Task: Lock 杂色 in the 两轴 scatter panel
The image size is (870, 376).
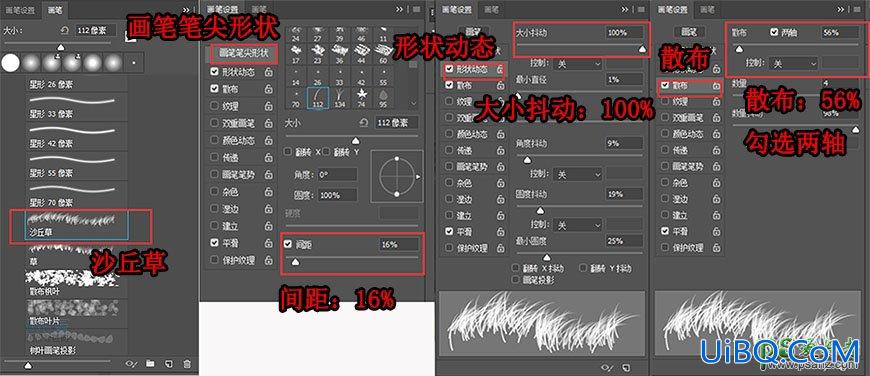Action: point(717,182)
